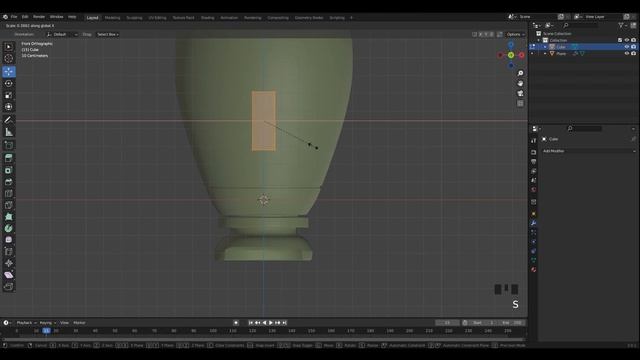
Task: Hide the Collection in viewport
Action: pyautogui.click(x=627, y=40)
